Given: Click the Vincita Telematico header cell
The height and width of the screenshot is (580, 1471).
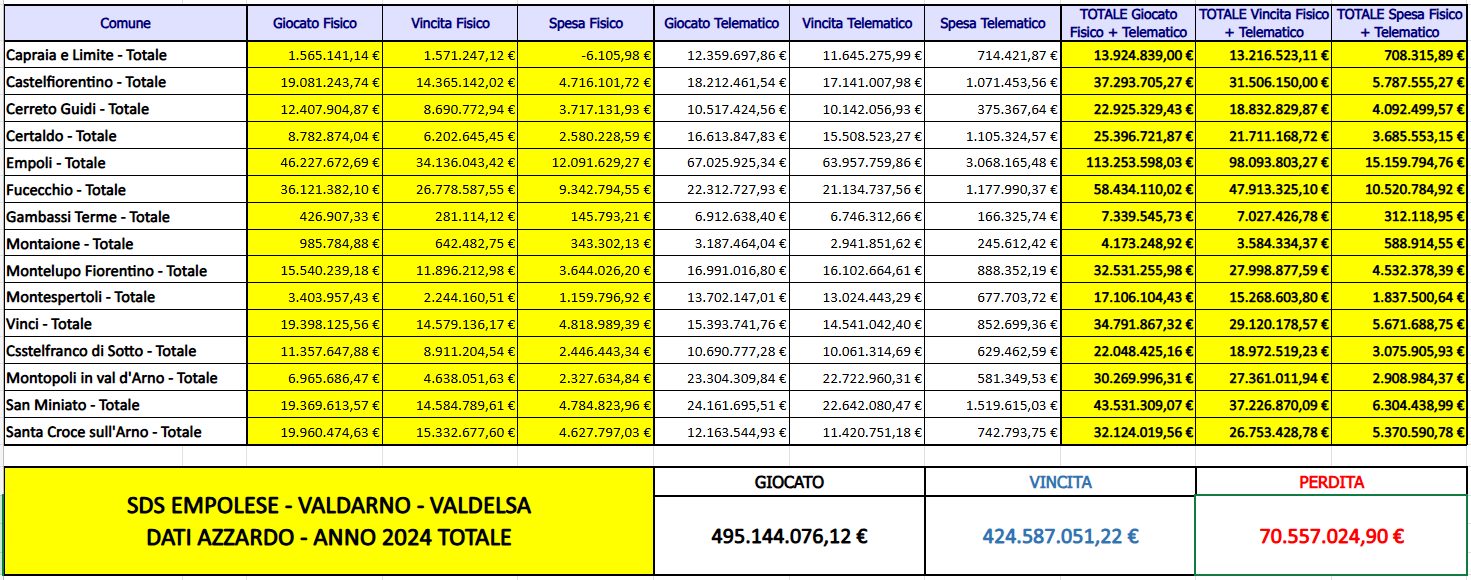Looking at the screenshot, I should click(x=857, y=23).
